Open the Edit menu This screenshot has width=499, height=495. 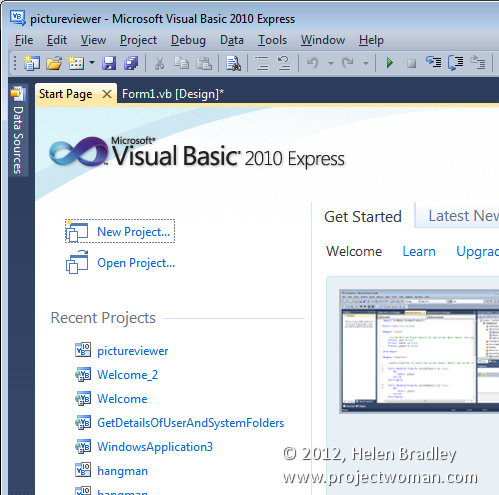(x=57, y=40)
